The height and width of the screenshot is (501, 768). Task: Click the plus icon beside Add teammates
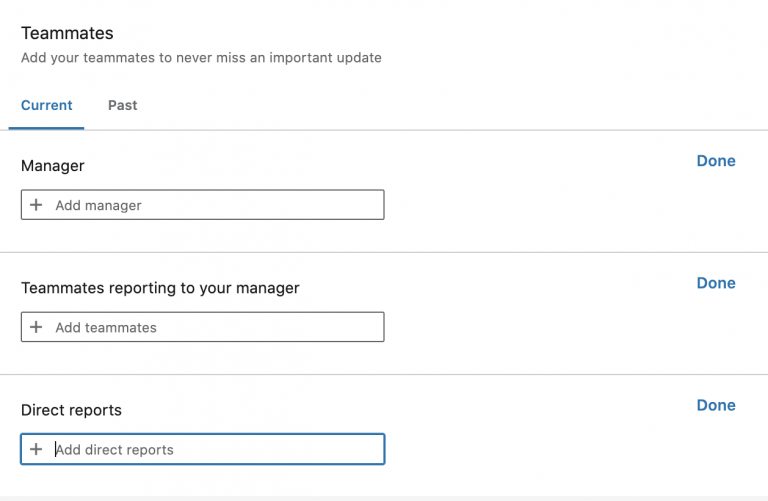[36, 327]
